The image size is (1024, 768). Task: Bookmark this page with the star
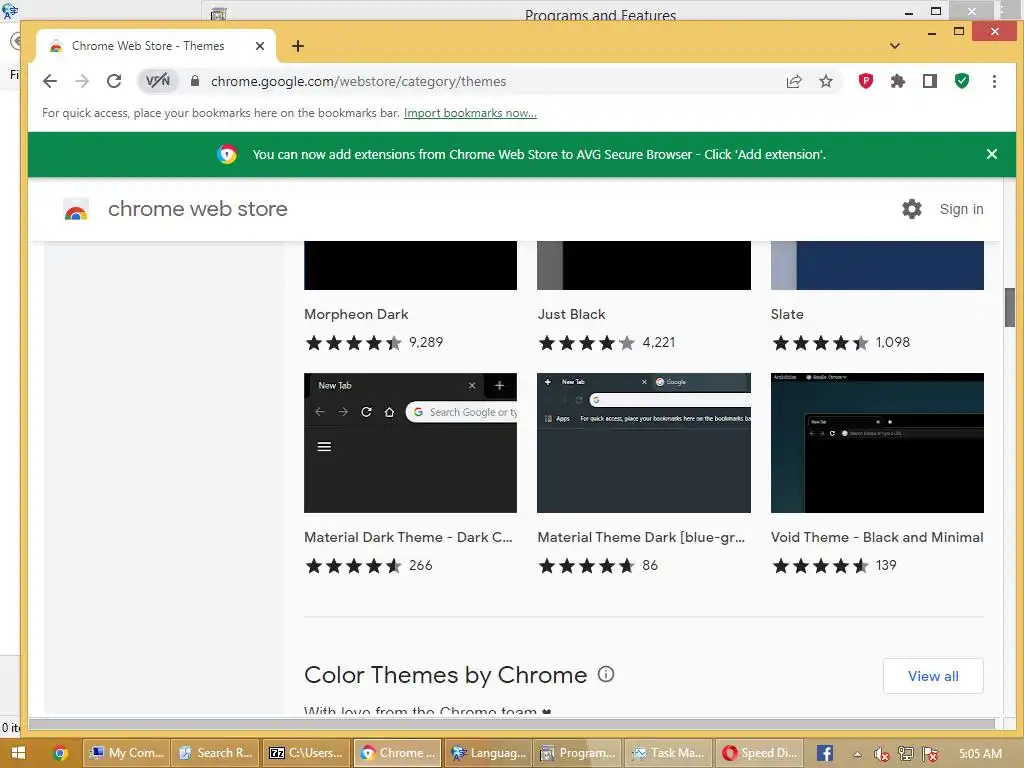click(x=825, y=81)
